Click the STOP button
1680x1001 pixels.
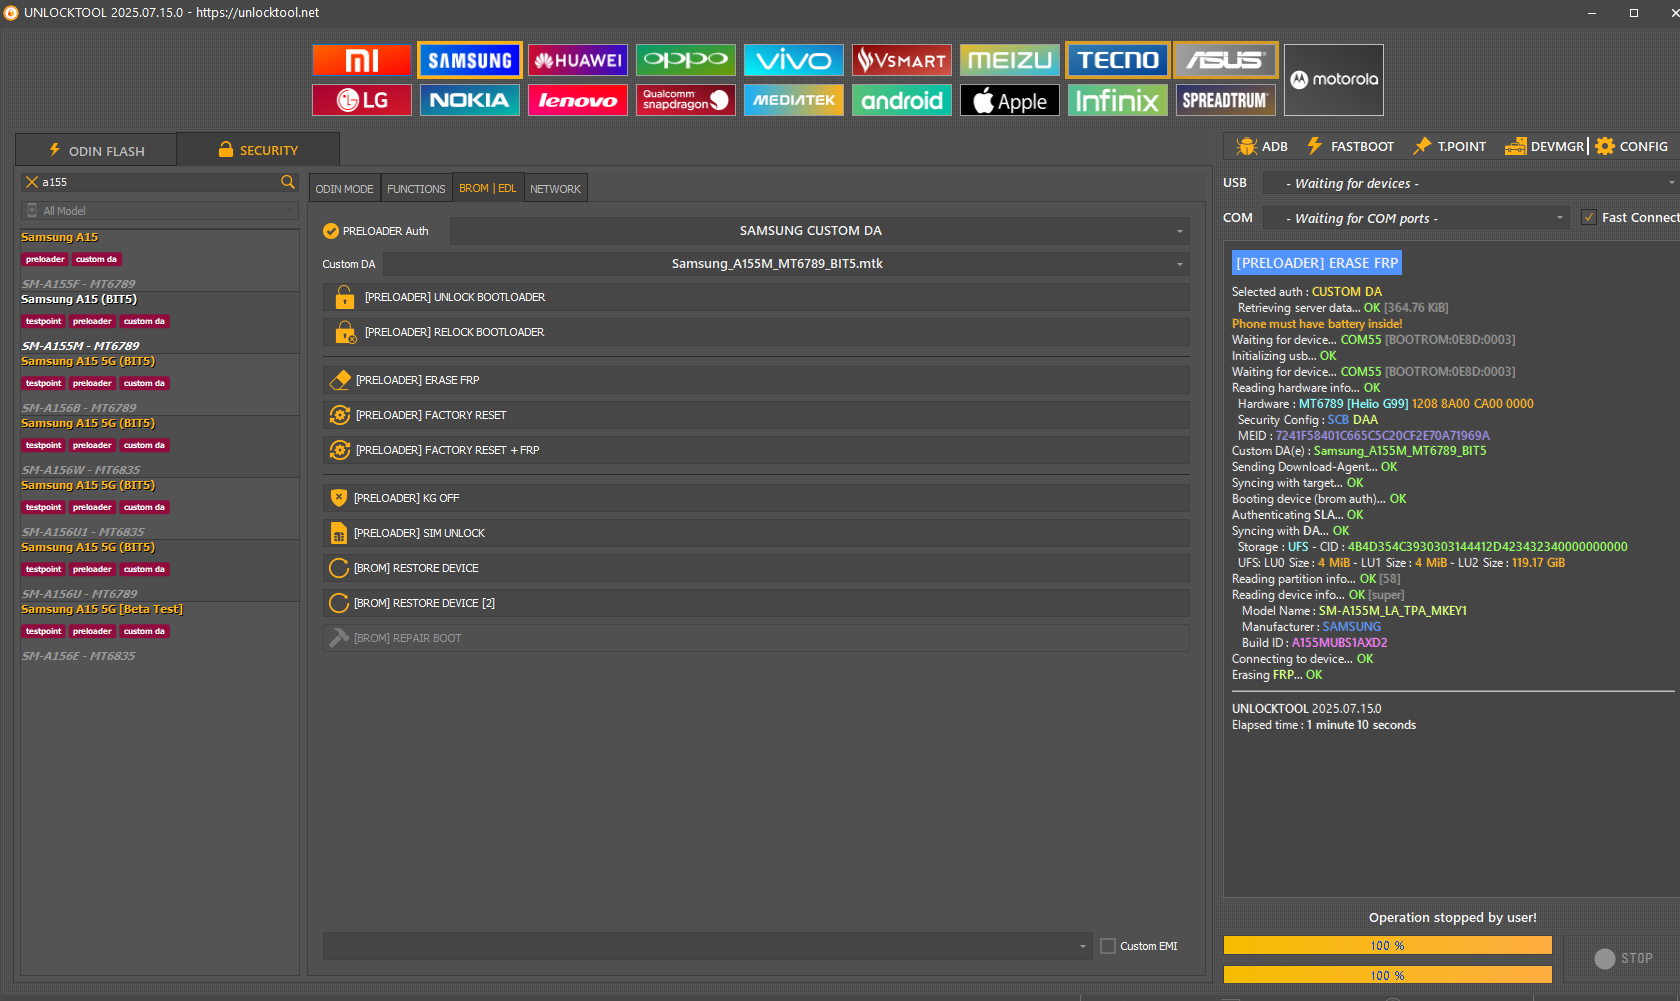pyautogui.click(x=1623, y=958)
